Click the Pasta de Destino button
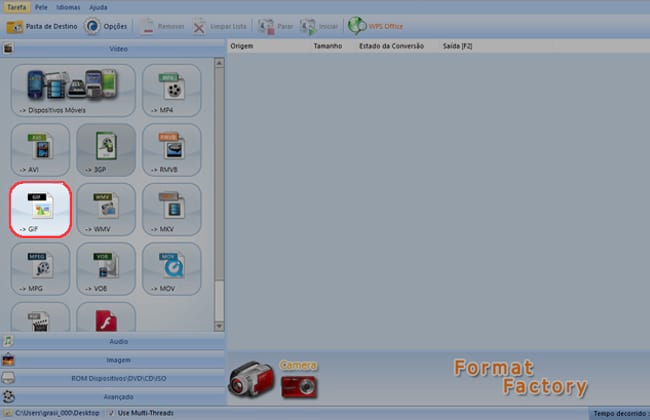The image size is (650, 420). (x=40, y=26)
